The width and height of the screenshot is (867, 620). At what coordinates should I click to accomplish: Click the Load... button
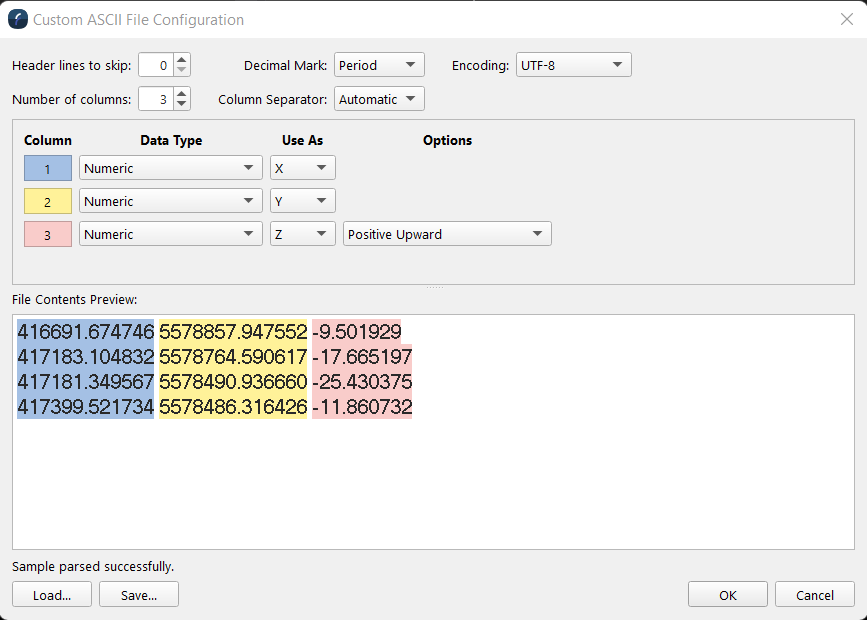52,594
